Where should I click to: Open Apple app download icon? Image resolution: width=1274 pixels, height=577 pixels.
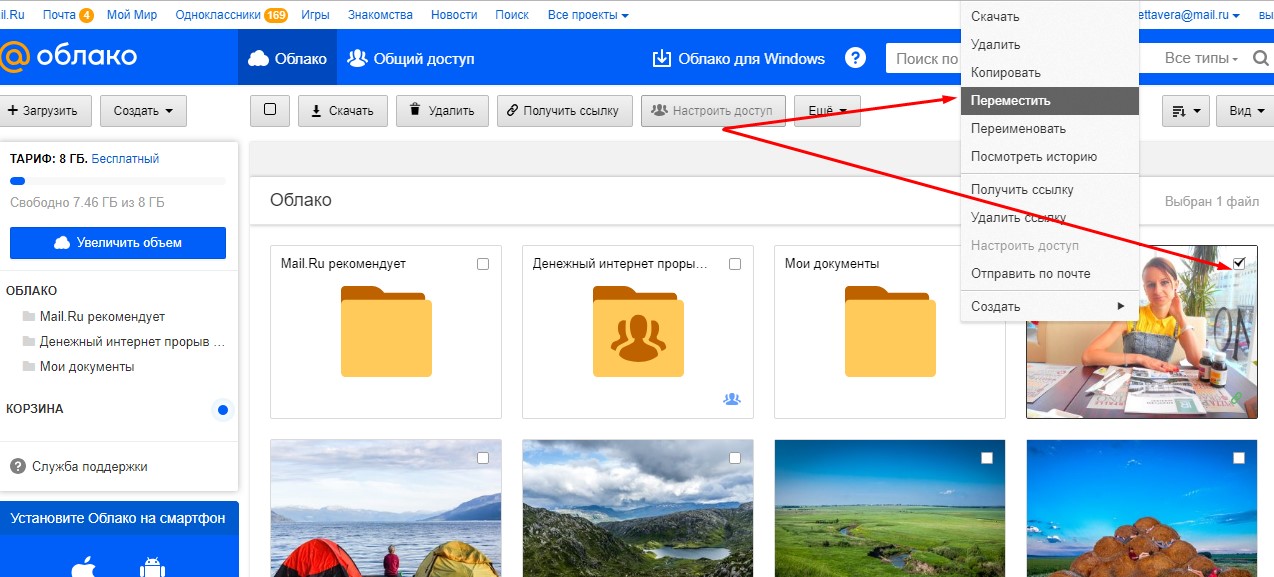coord(83,567)
